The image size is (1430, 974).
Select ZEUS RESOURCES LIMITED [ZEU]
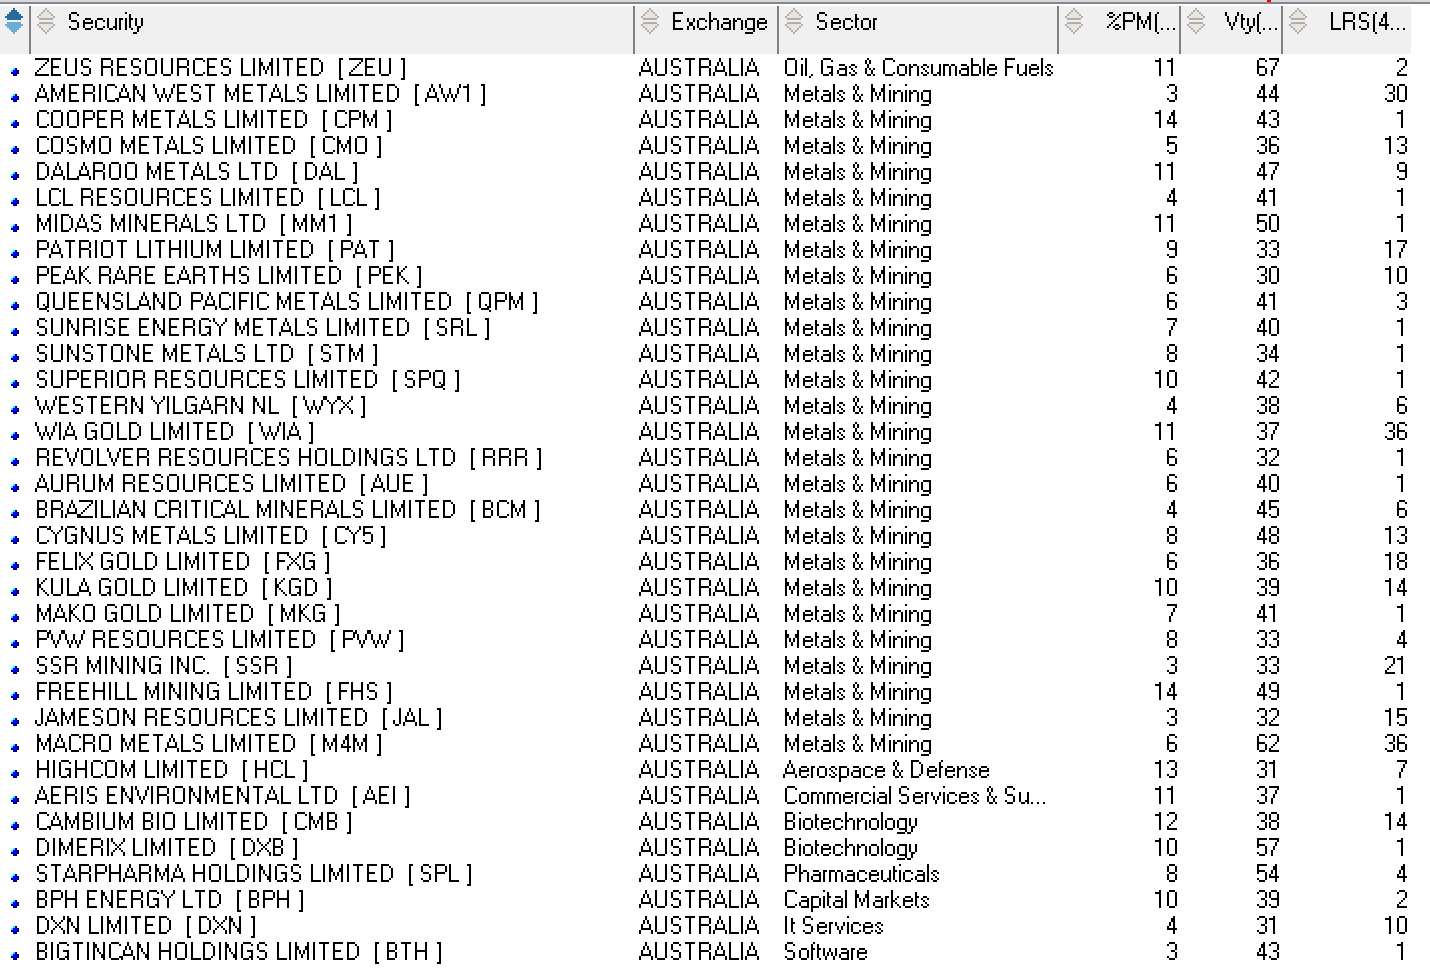tap(221, 68)
